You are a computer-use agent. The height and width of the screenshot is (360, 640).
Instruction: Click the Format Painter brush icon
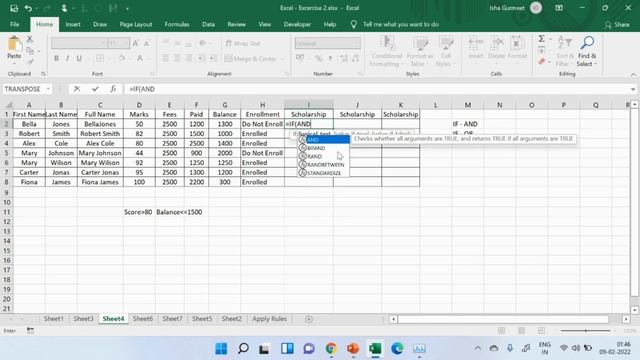30,62
